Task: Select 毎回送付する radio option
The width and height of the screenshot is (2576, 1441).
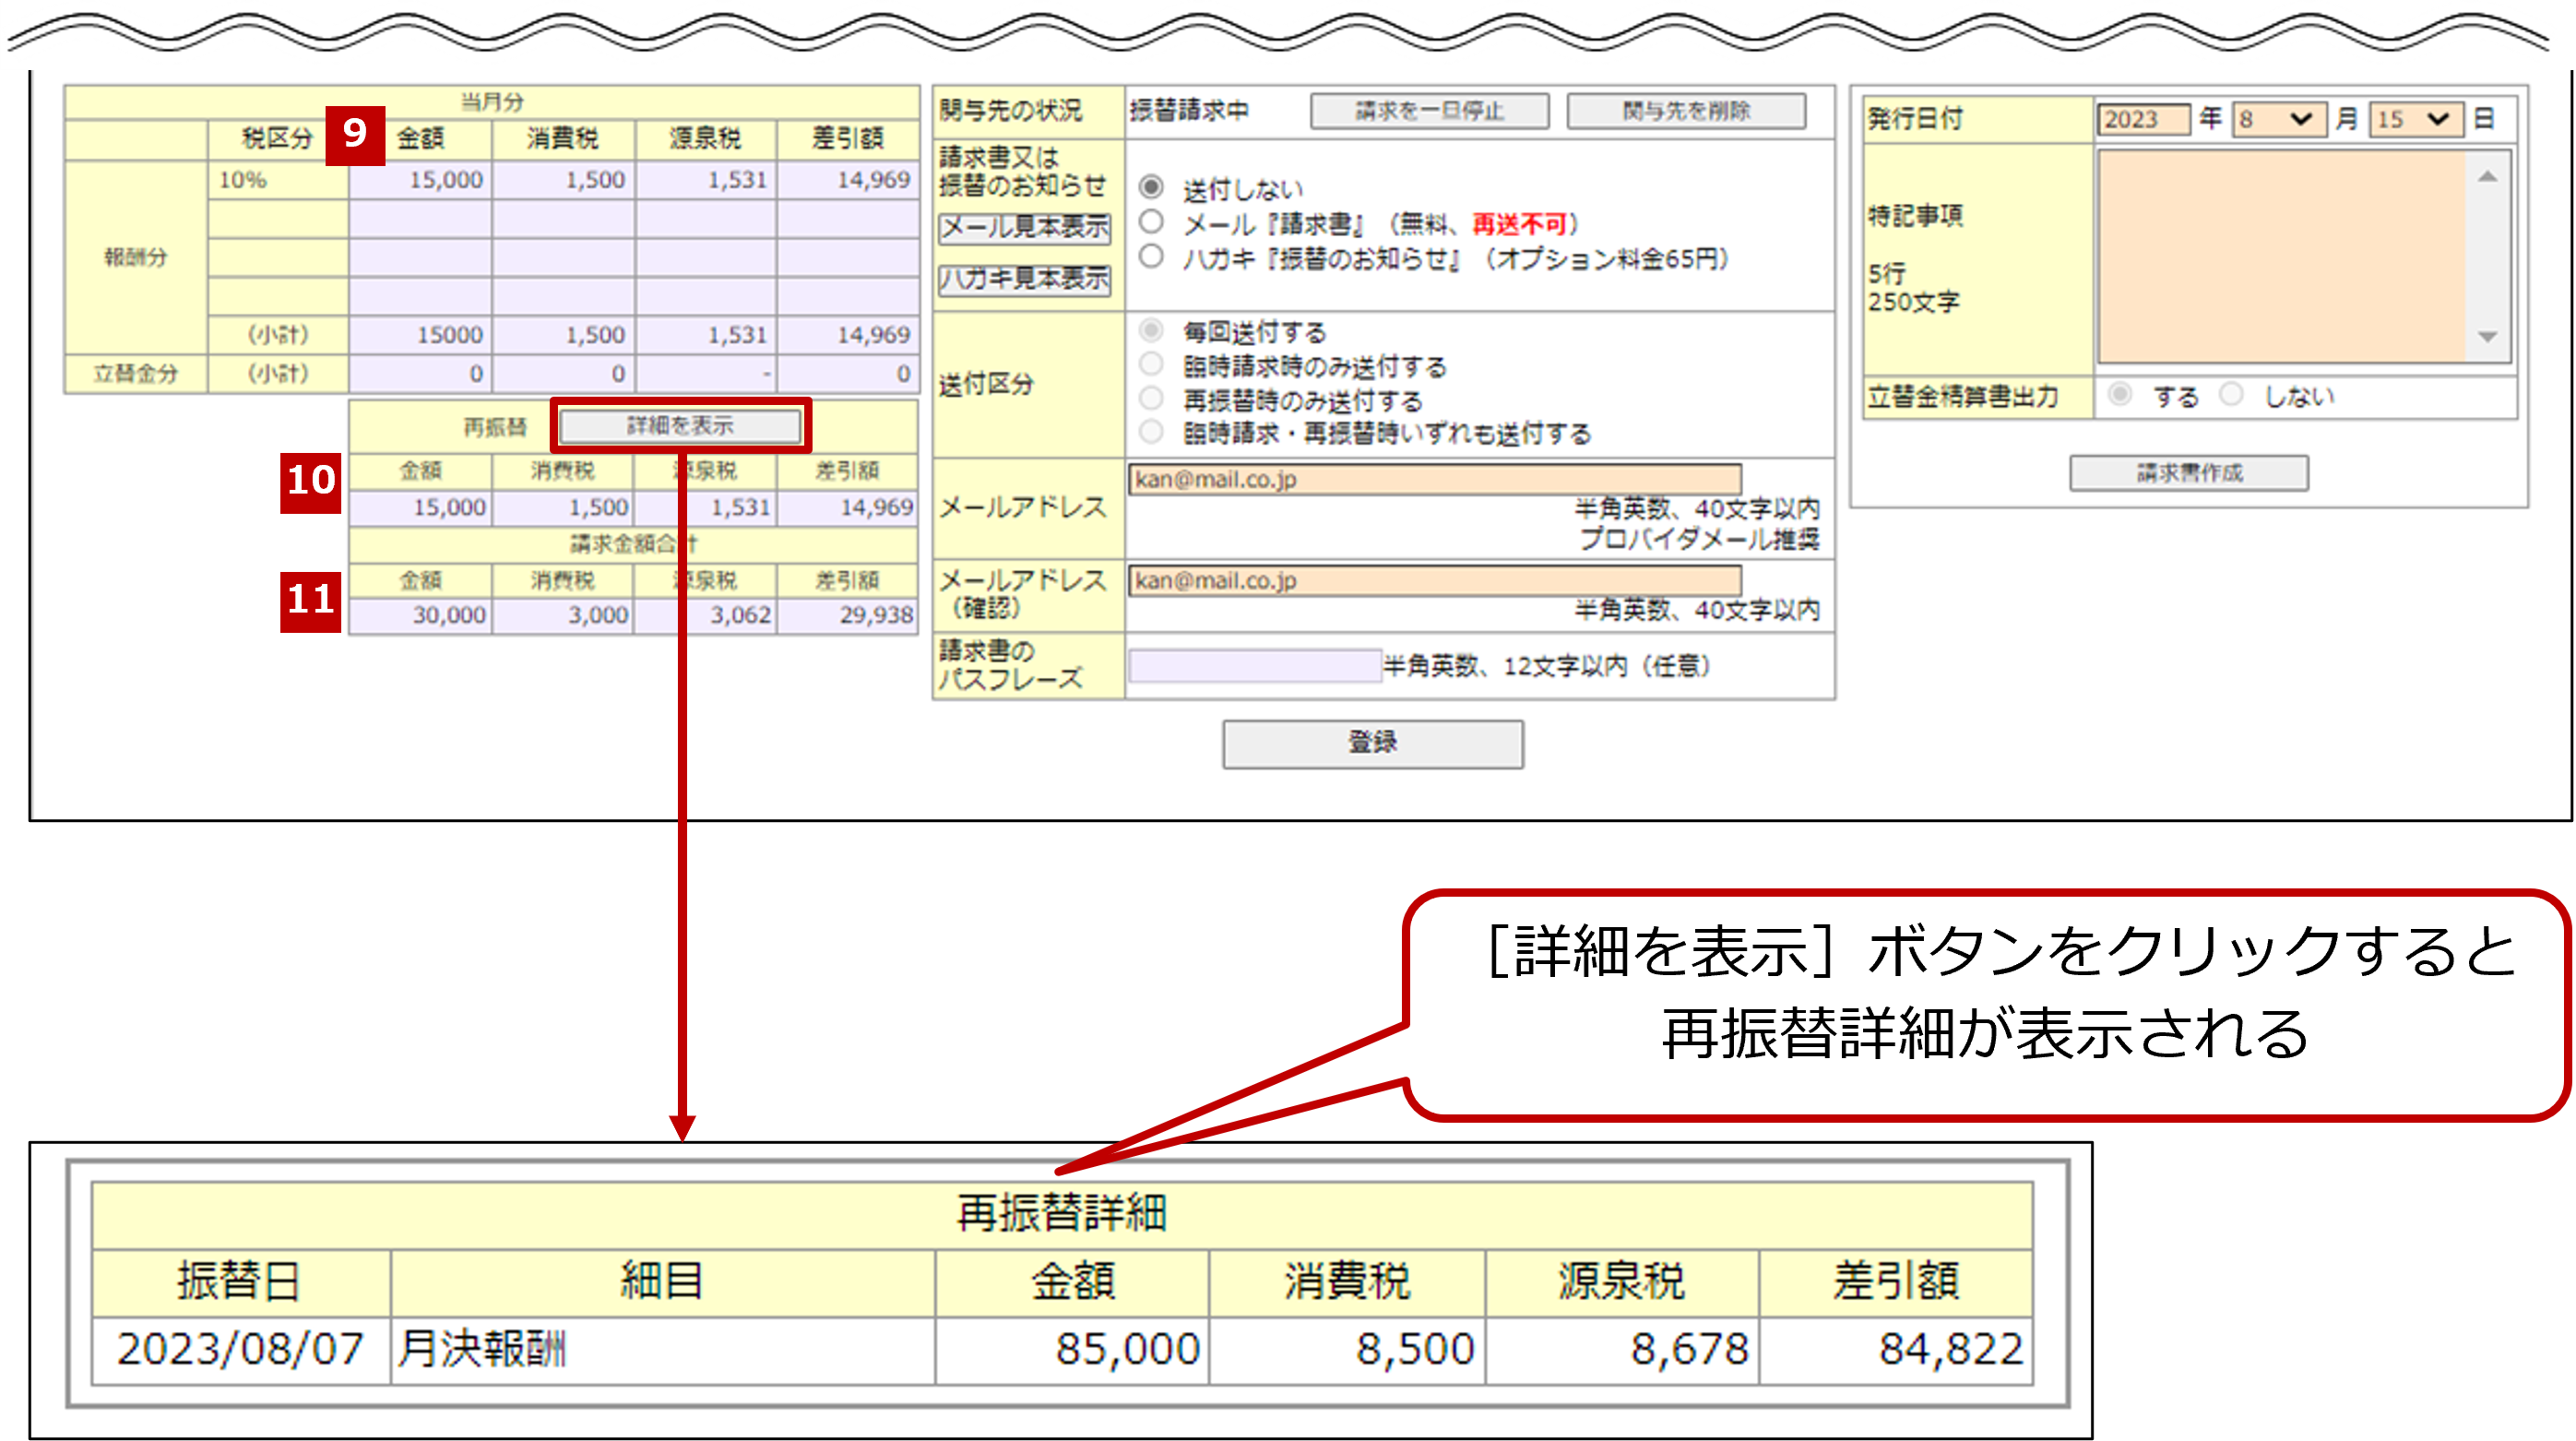Action: tap(1151, 330)
